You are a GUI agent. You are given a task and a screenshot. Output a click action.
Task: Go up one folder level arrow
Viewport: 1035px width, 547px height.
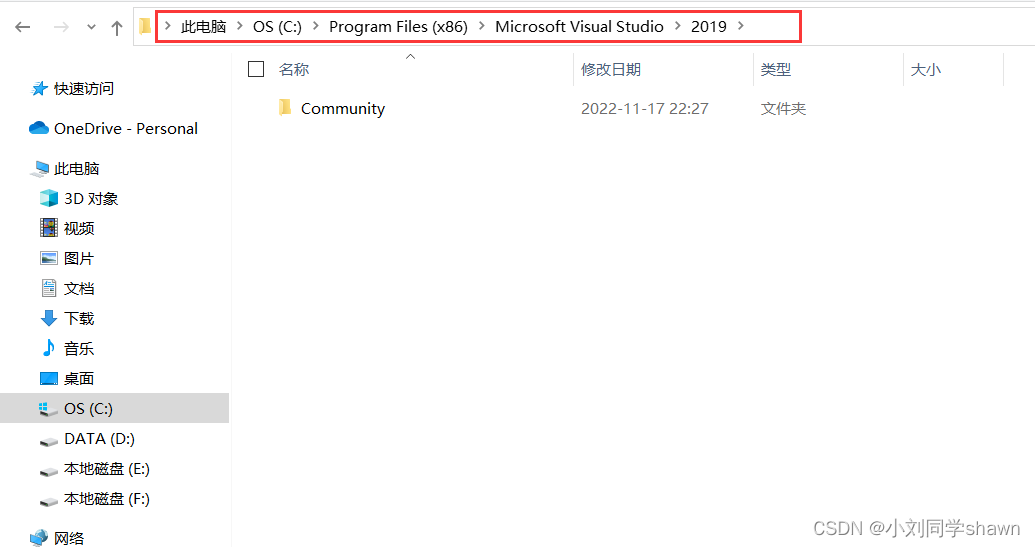[x=117, y=27]
